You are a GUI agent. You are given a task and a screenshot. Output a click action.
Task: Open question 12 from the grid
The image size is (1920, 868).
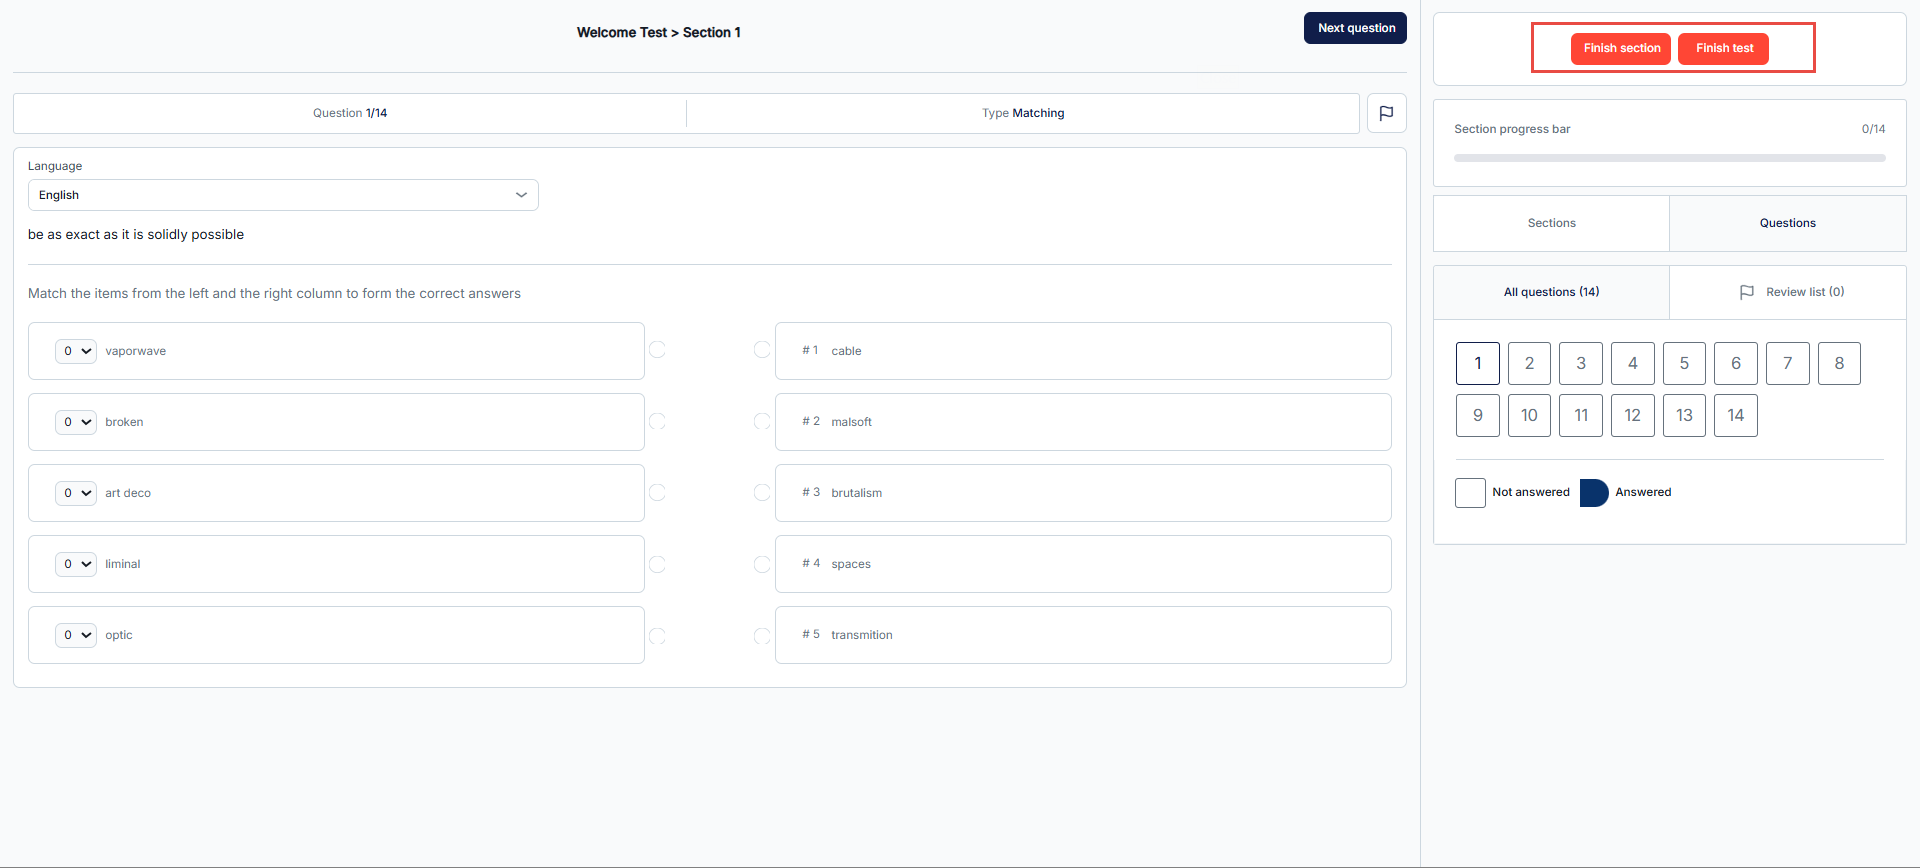[1633, 415]
